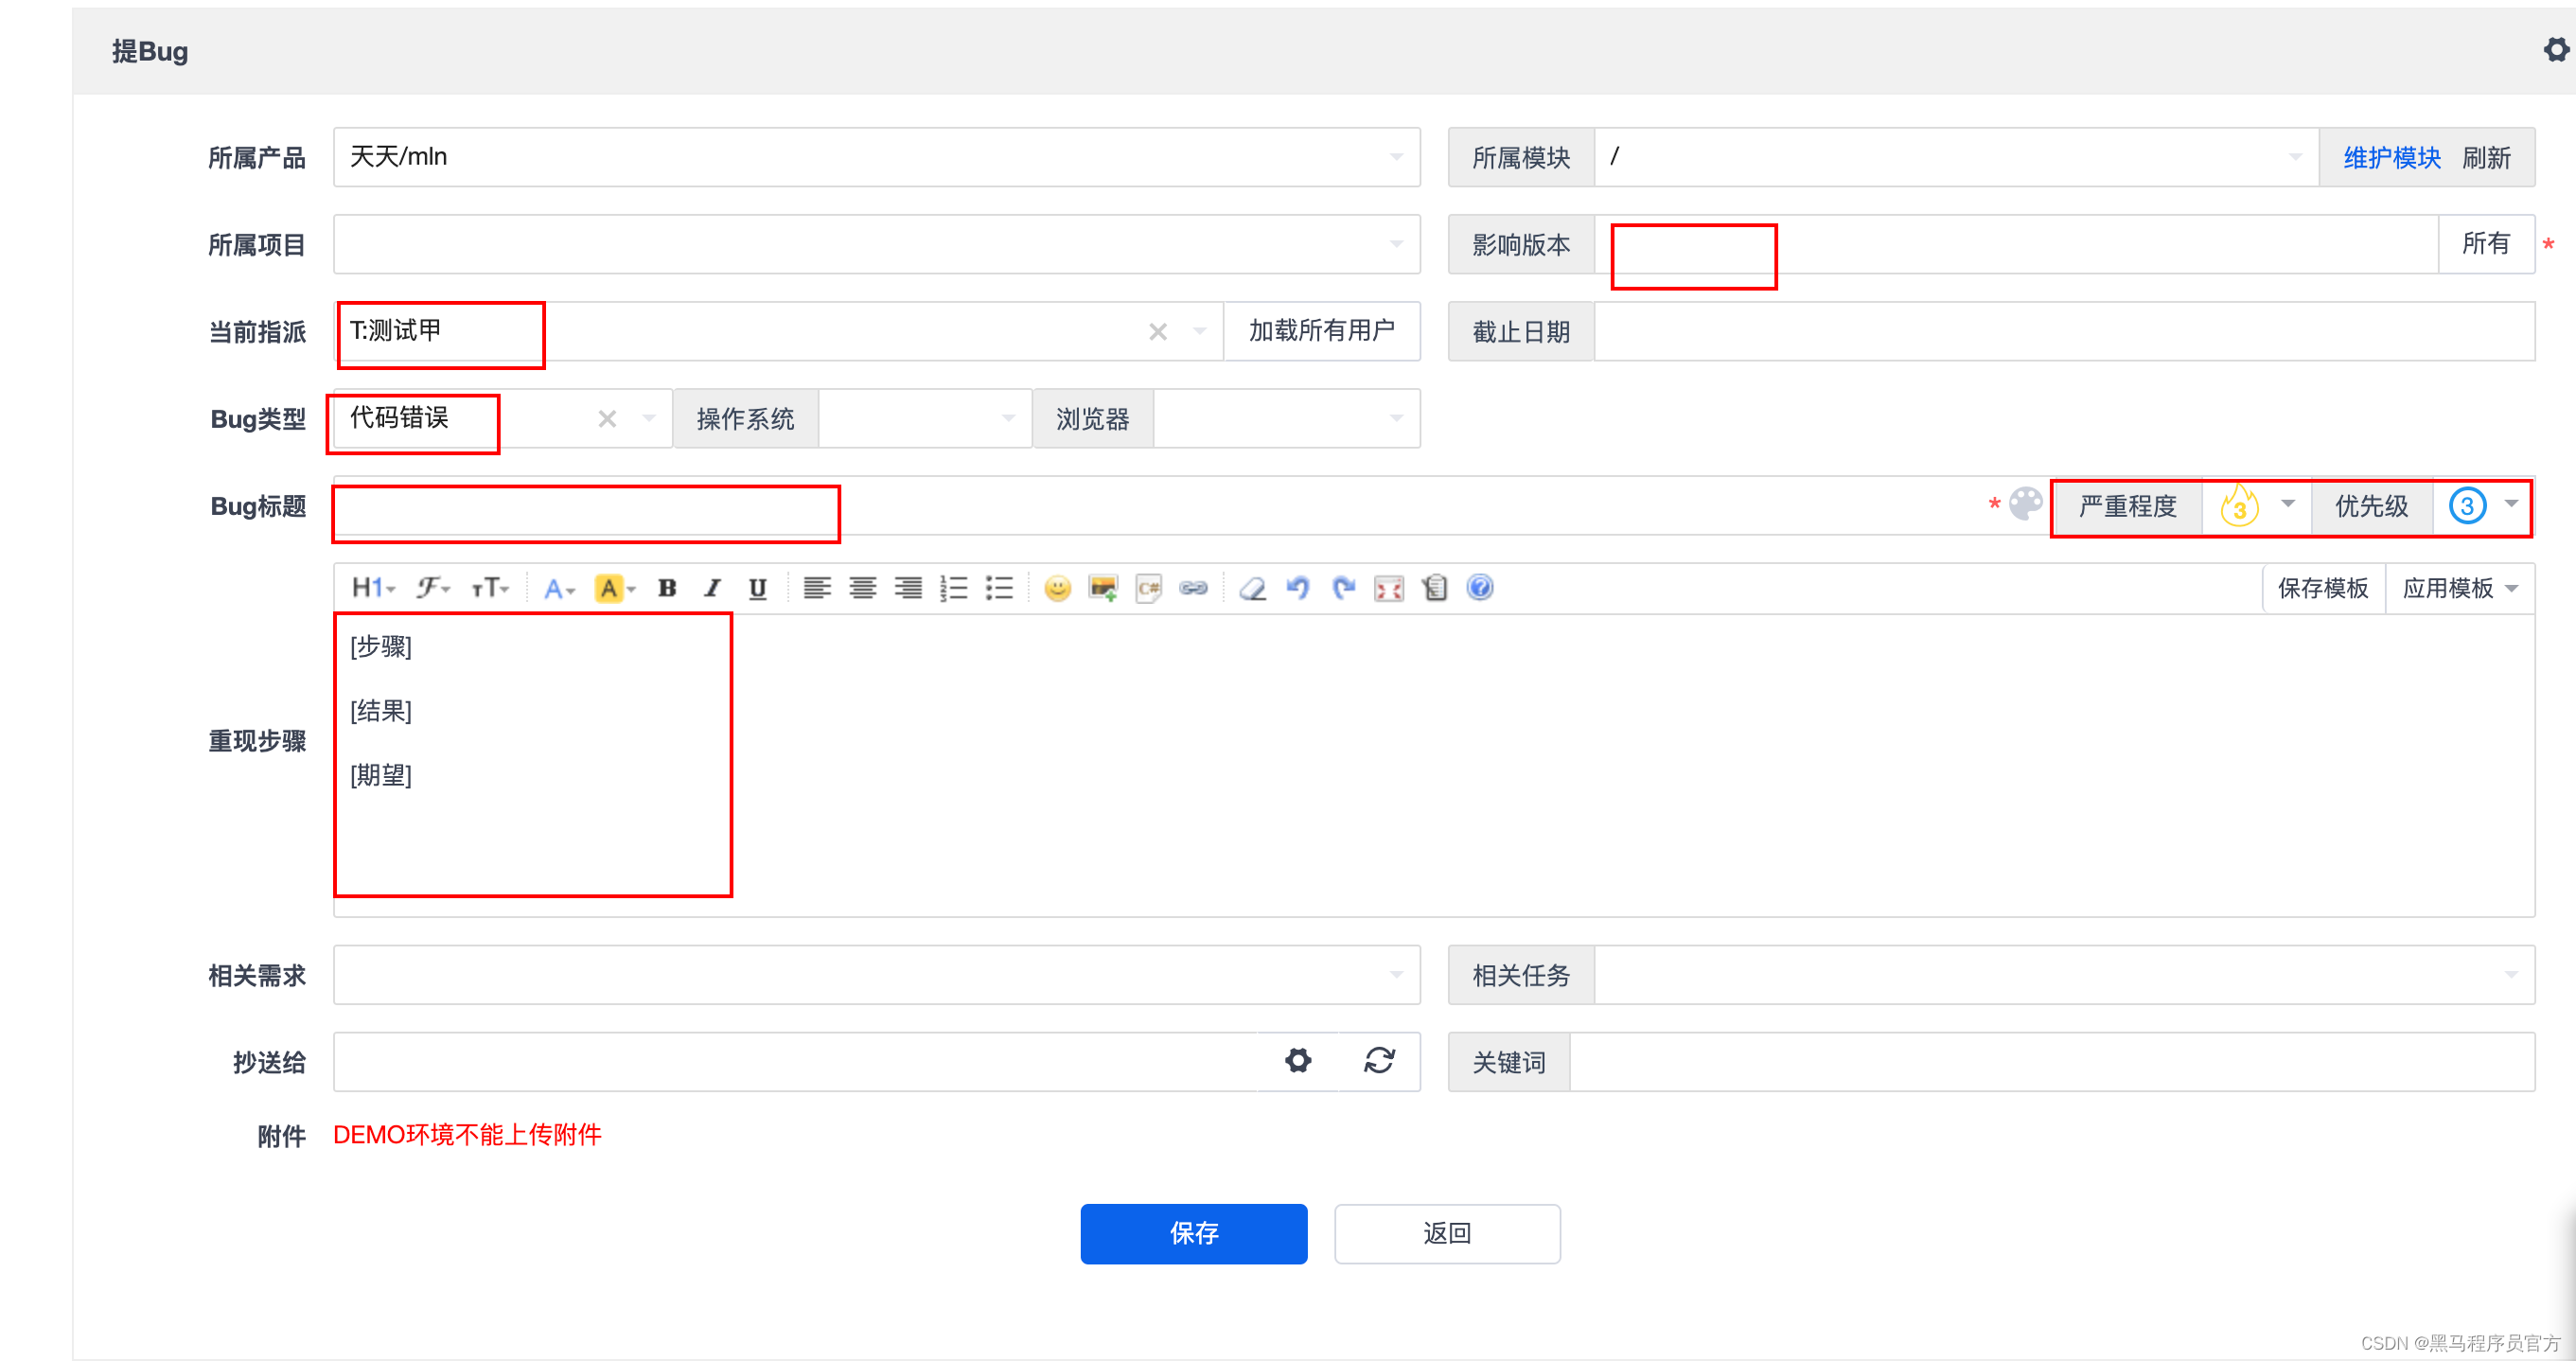Insert an image in the editor

tap(1103, 588)
